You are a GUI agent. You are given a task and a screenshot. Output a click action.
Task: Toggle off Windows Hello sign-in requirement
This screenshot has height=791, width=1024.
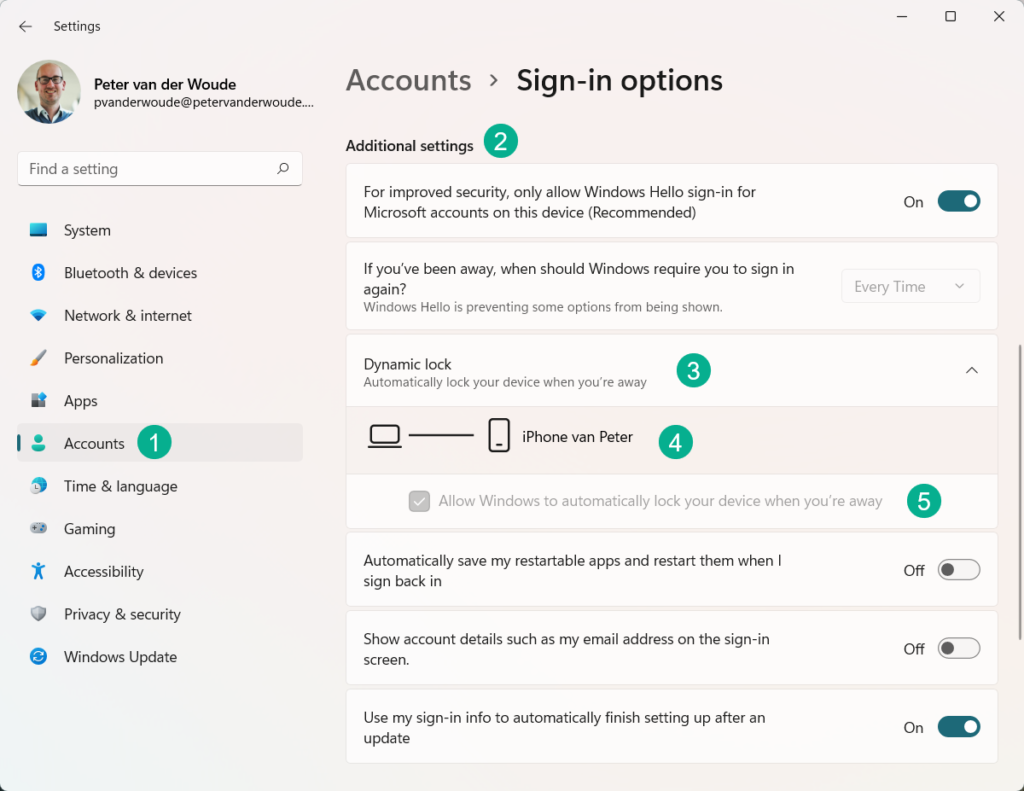[957, 201]
